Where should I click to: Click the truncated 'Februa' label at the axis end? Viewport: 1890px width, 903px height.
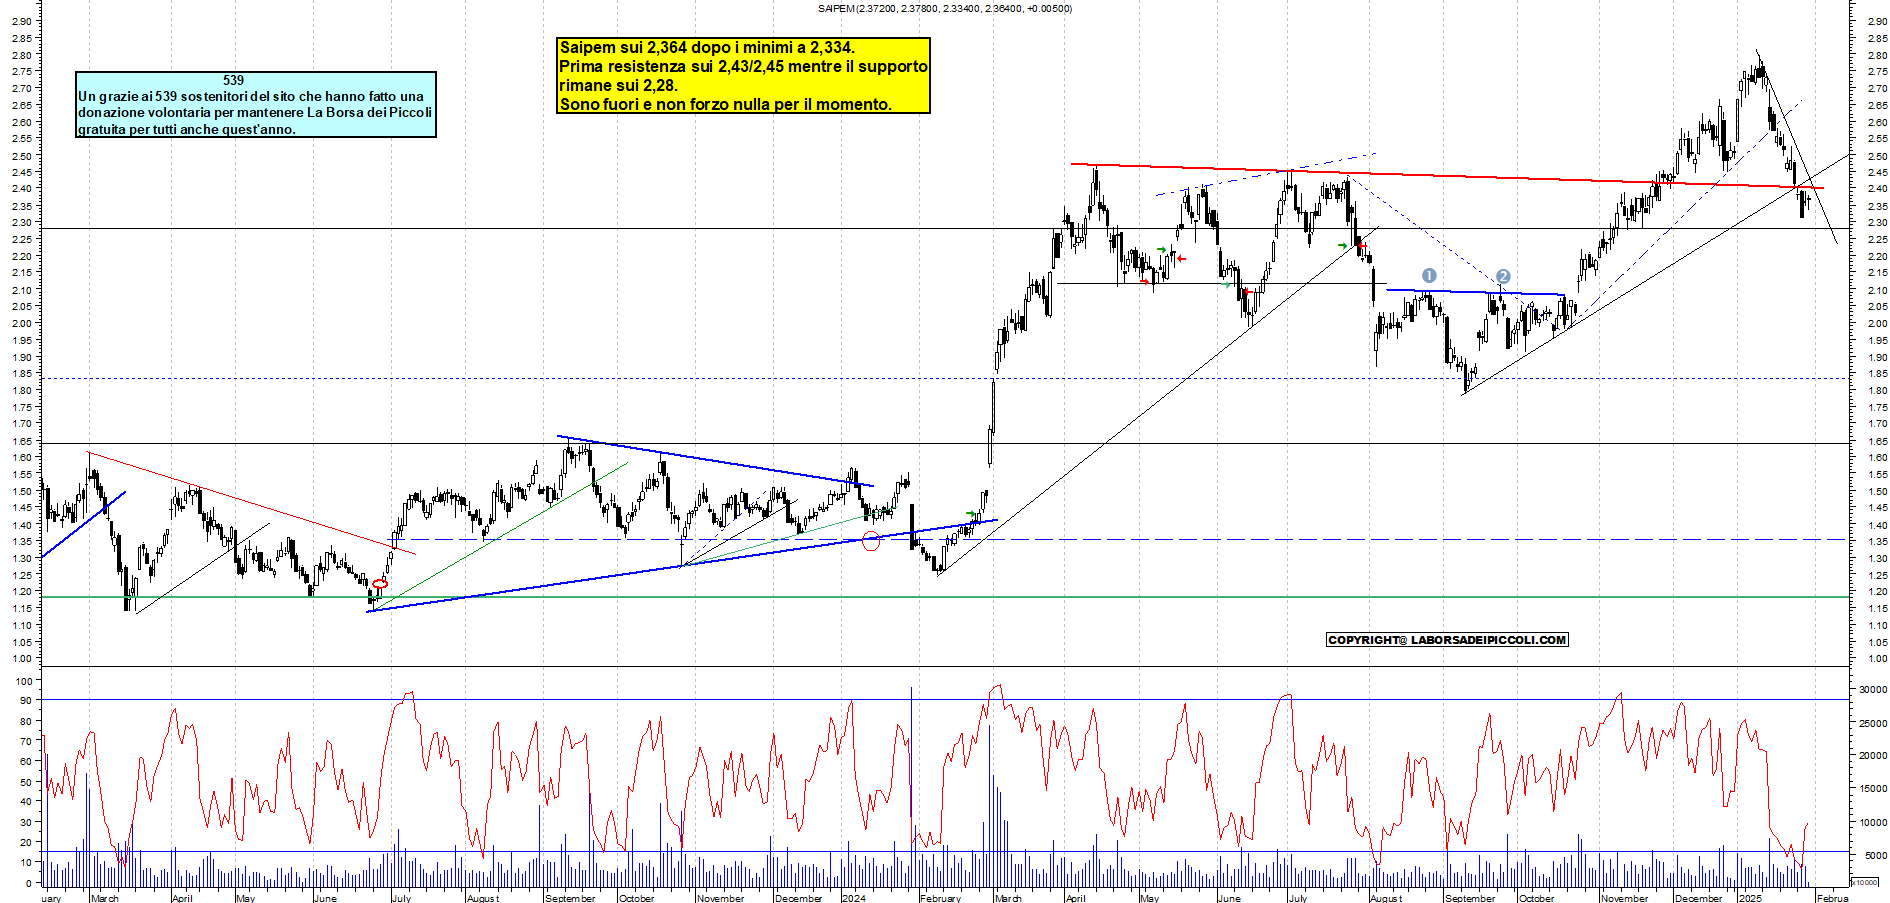(1832, 898)
